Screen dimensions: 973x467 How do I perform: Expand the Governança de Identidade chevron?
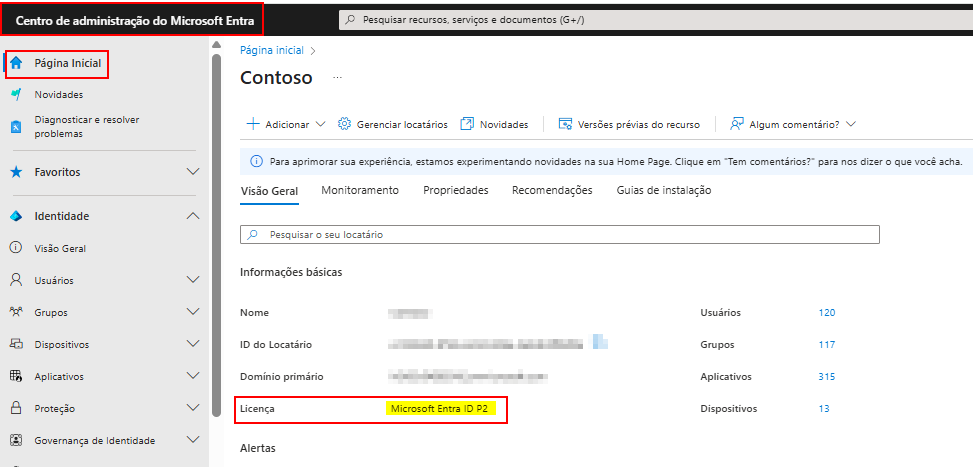click(x=193, y=440)
